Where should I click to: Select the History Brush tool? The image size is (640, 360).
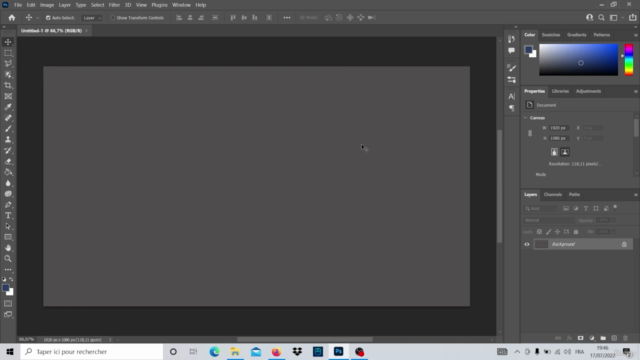[x=8, y=151]
